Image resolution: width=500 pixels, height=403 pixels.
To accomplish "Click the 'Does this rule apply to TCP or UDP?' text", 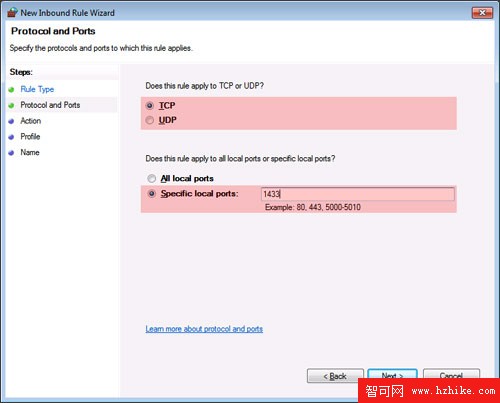I will tap(204, 86).
